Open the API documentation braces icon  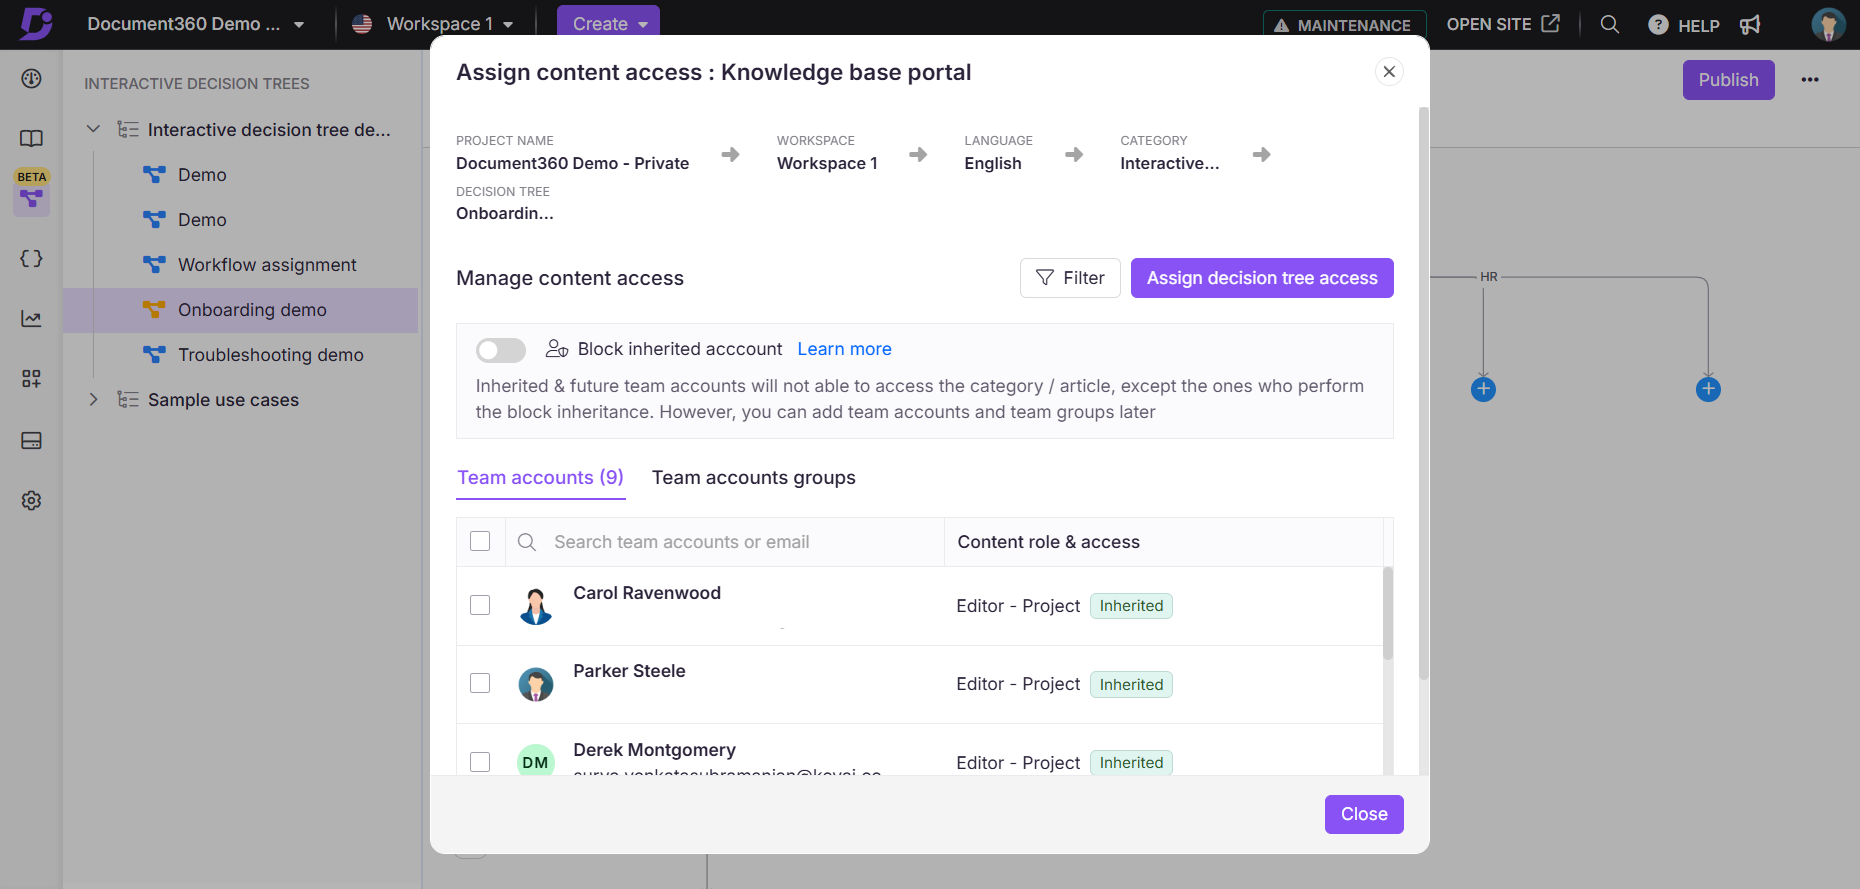31,258
